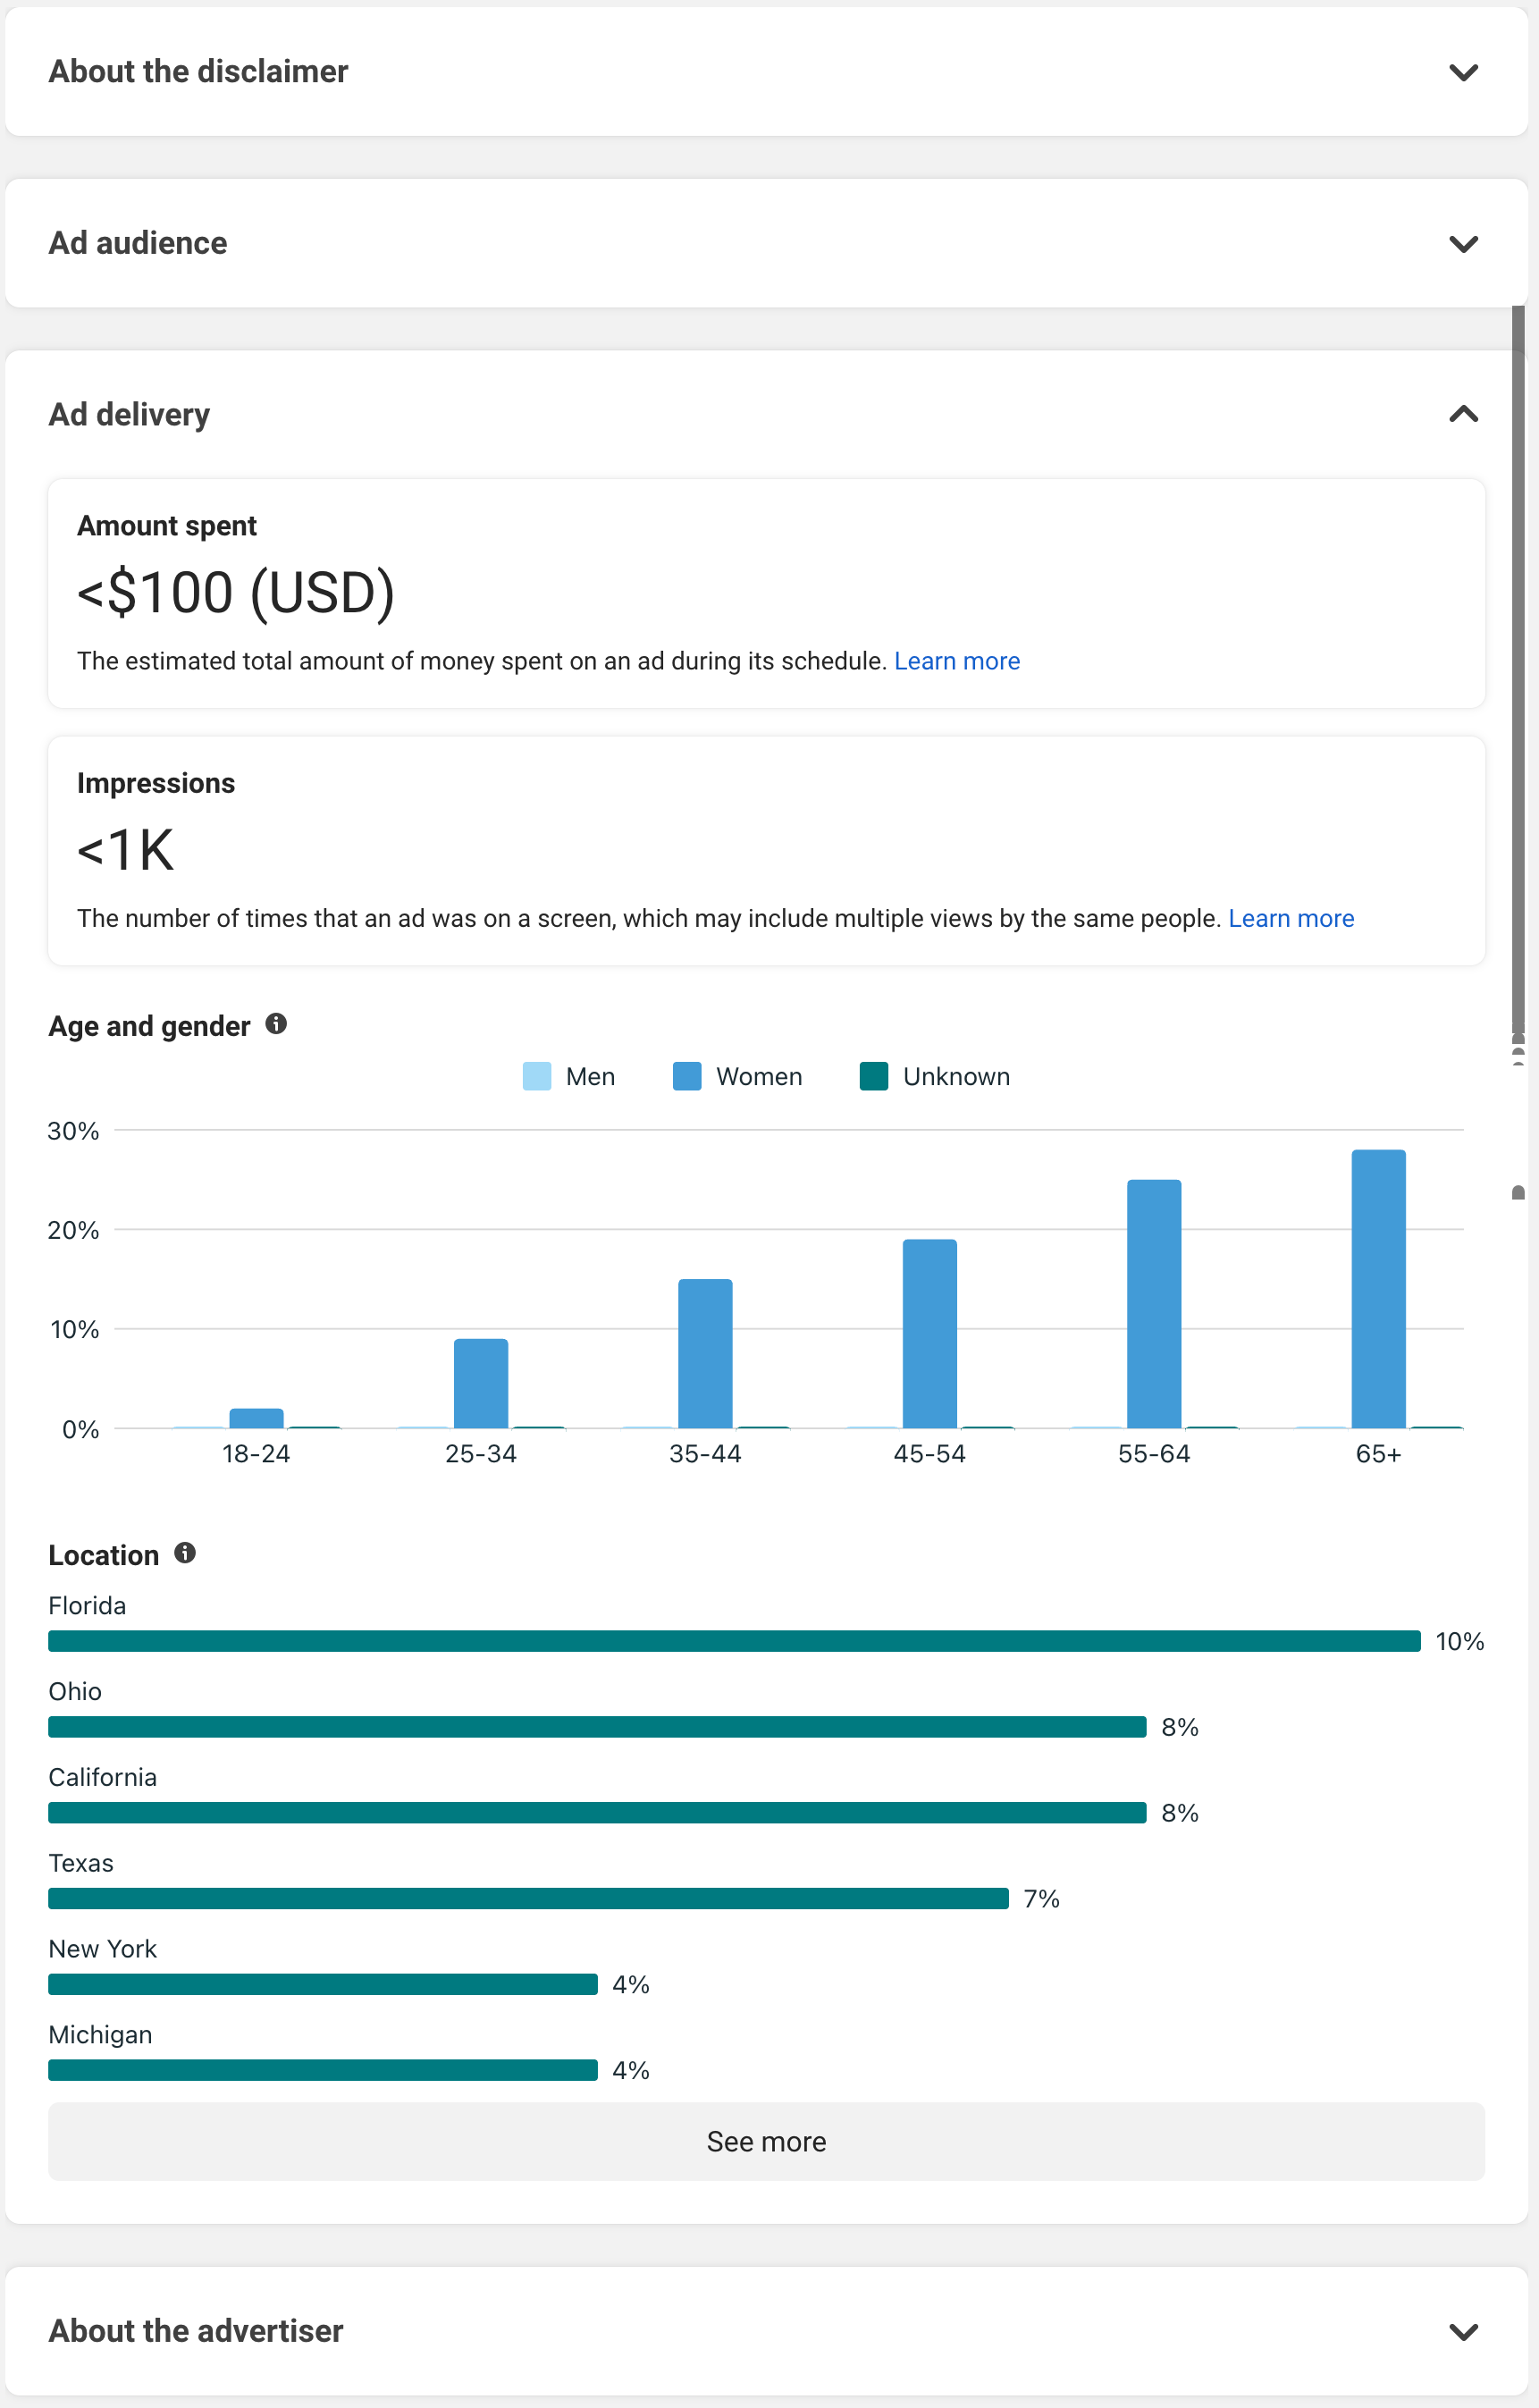Click the New York location bar
The image size is (1539, 2408).
click(322, 1984)
